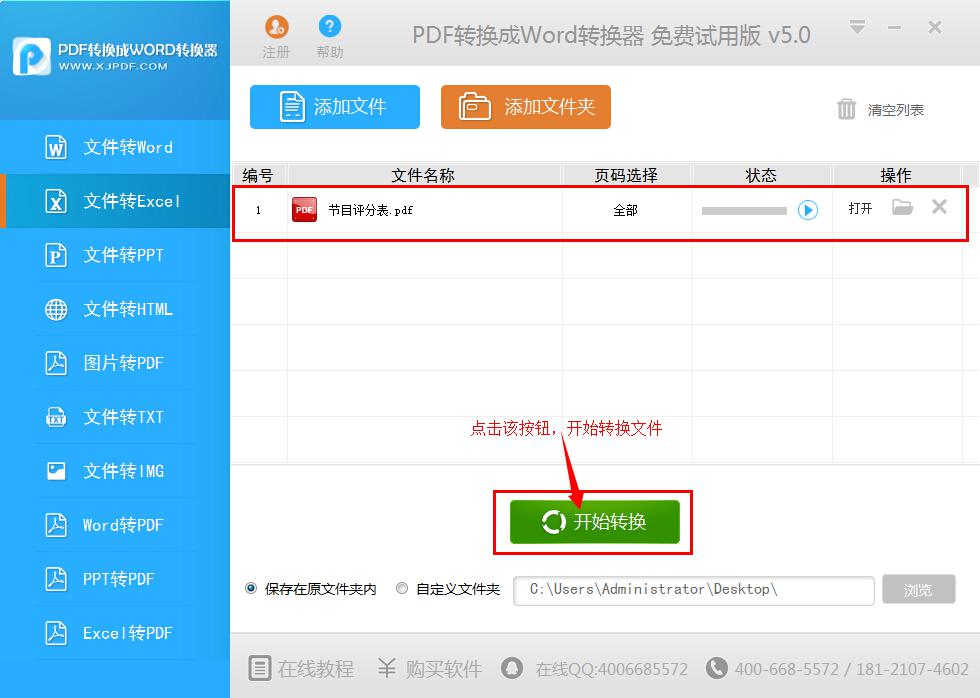
Task: Click 在线QQ:4006685572 contact link
Action: point(594,669)
